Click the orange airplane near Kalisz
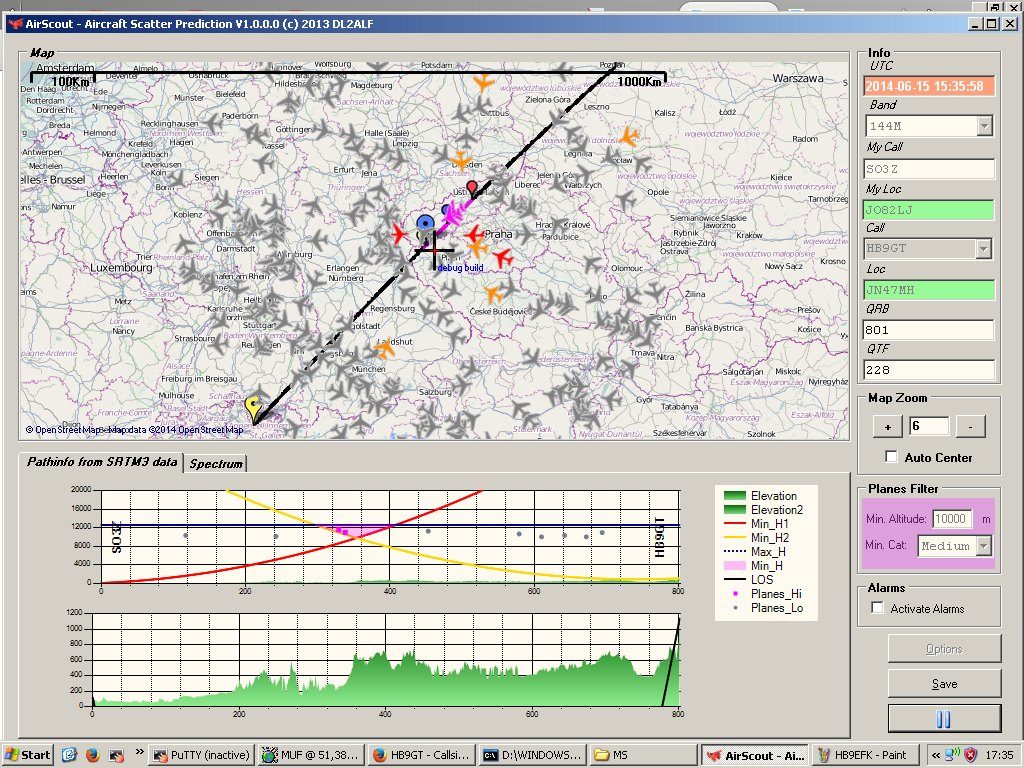This screenshot has width=1024, height=768. pos(628,136)
